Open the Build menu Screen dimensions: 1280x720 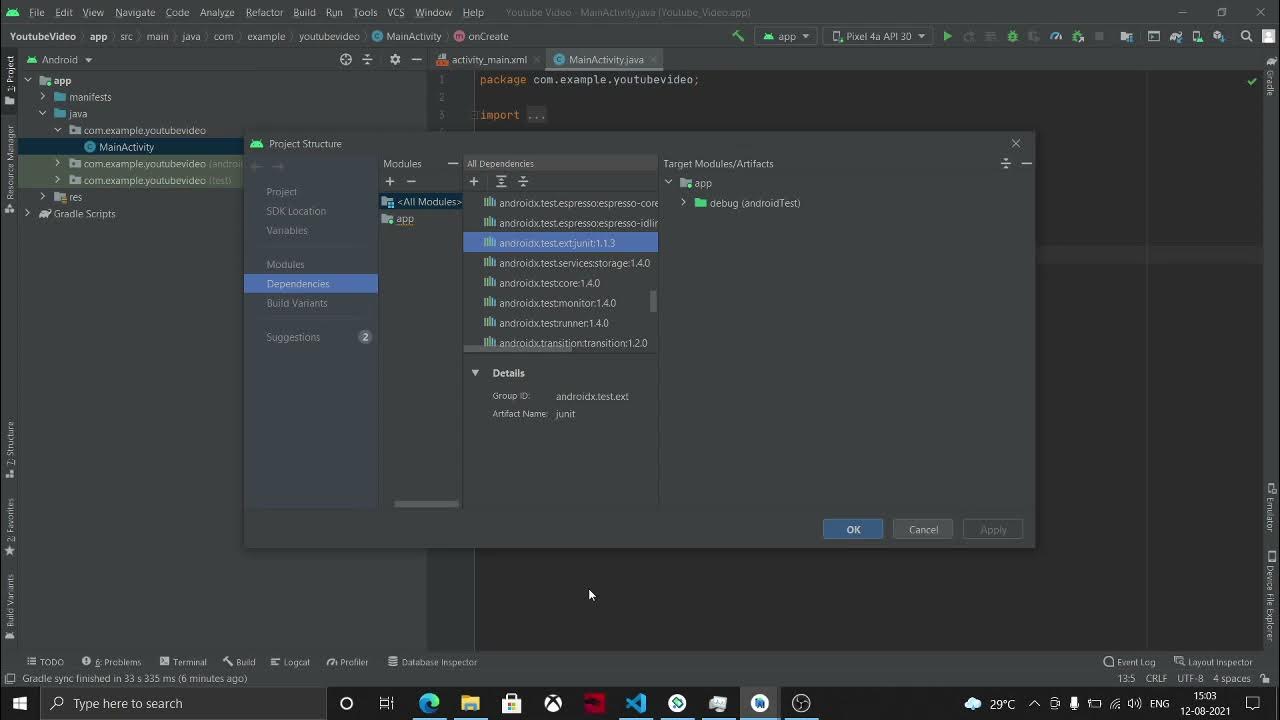coord(304,12)
